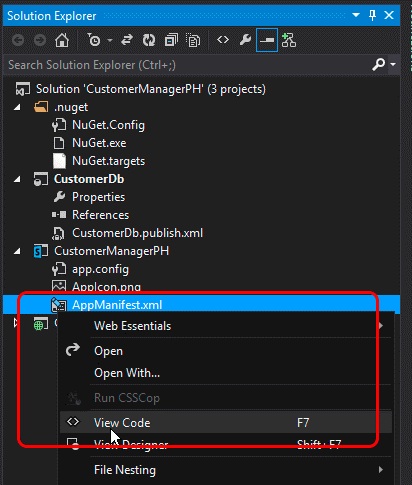Collapse the CustomerManagerPH project
The width and height of the screenshot is (412, 485).
[17, 251]
